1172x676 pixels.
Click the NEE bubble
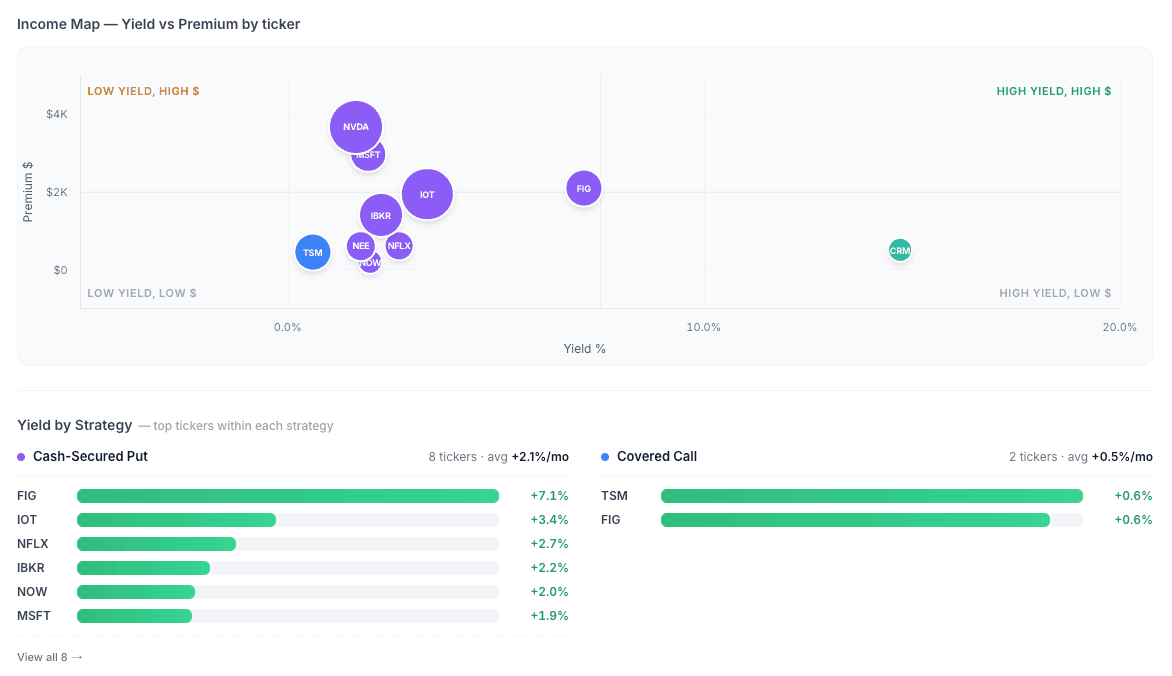pos(360,245)
